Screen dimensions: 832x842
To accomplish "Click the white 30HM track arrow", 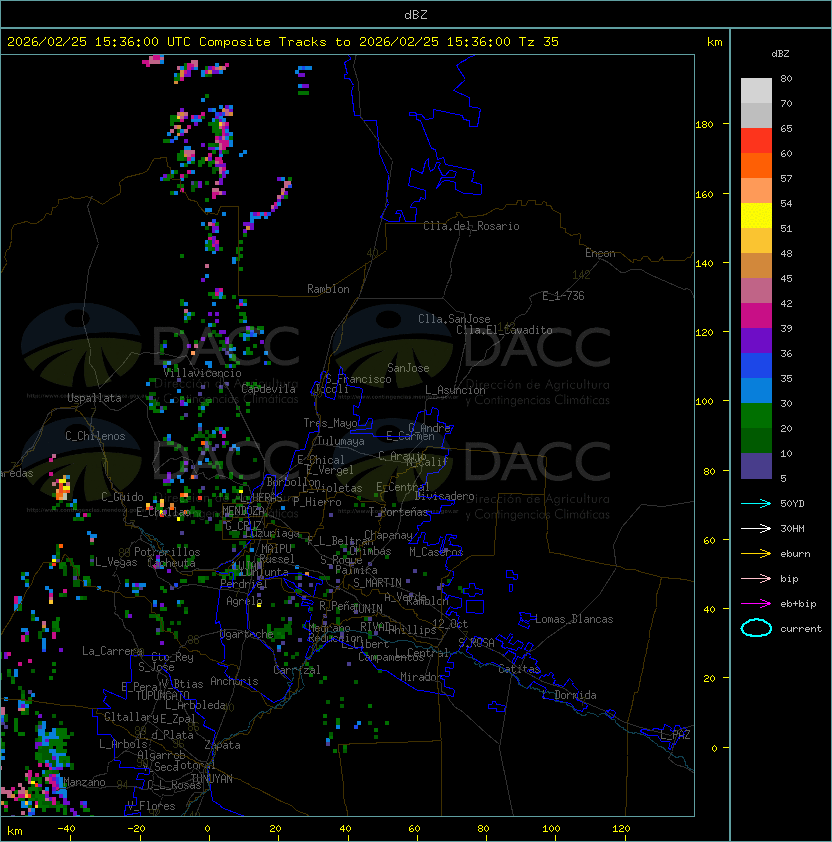I will tap(756, 528).
